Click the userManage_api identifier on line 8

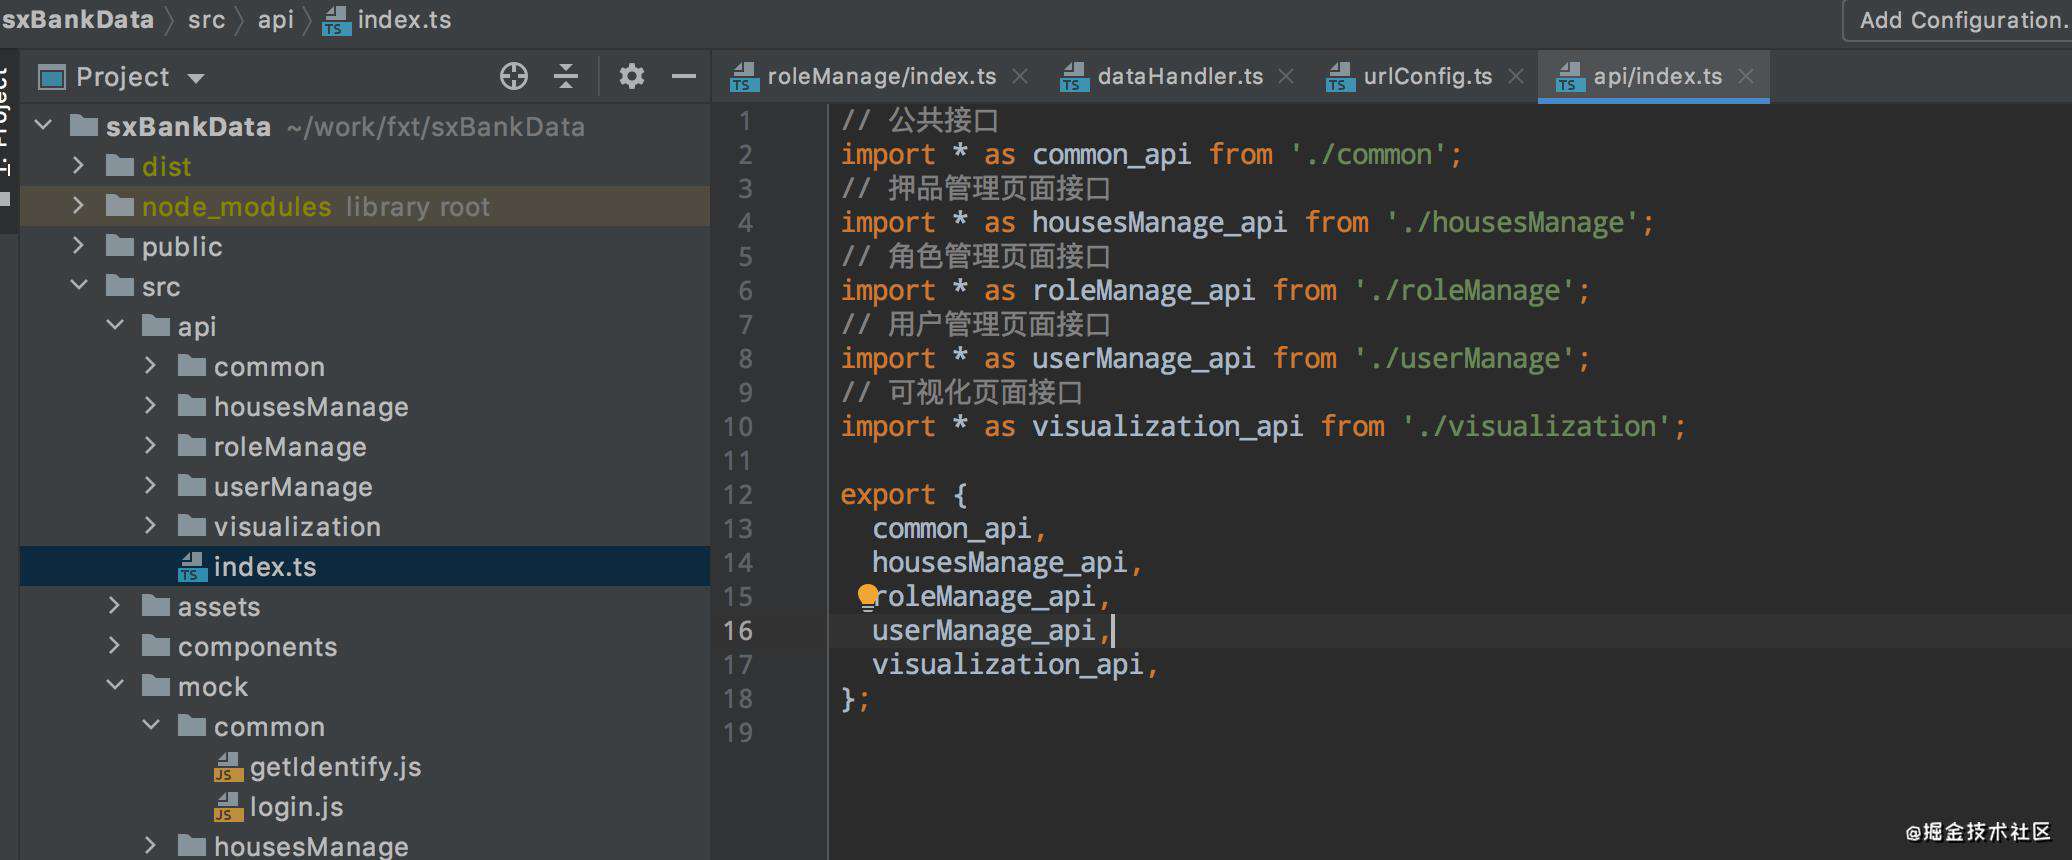pyautogui.click(x=1143, y=359)
